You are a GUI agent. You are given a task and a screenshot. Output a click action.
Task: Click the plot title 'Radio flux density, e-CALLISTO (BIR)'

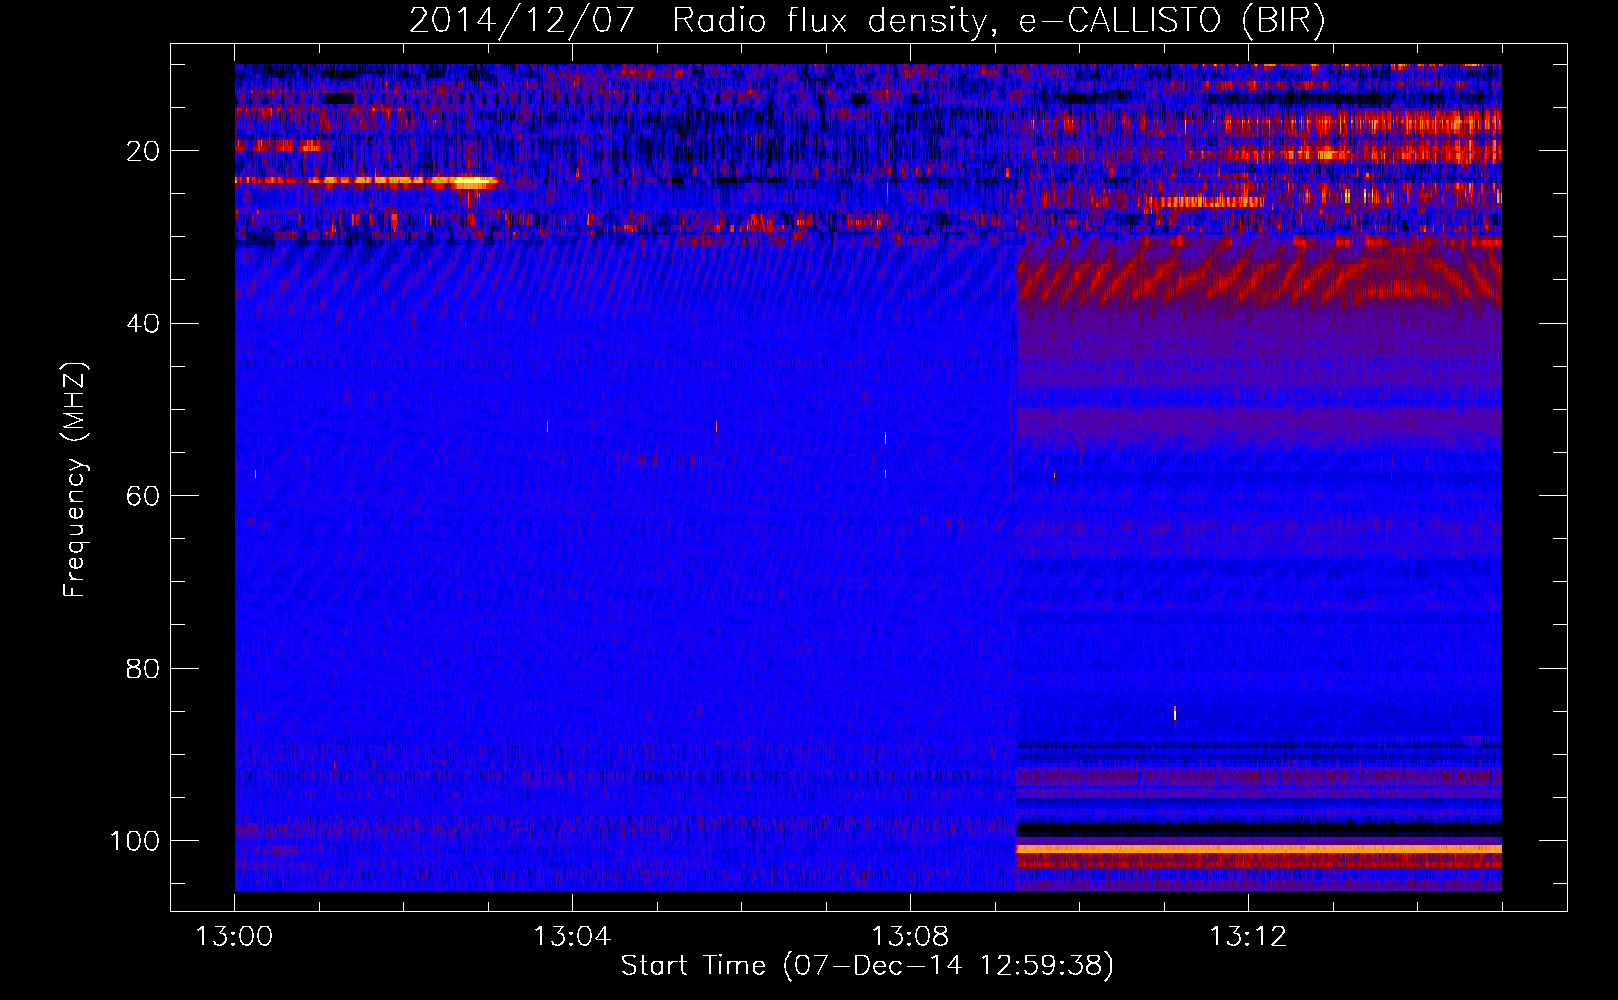point(998,20)
